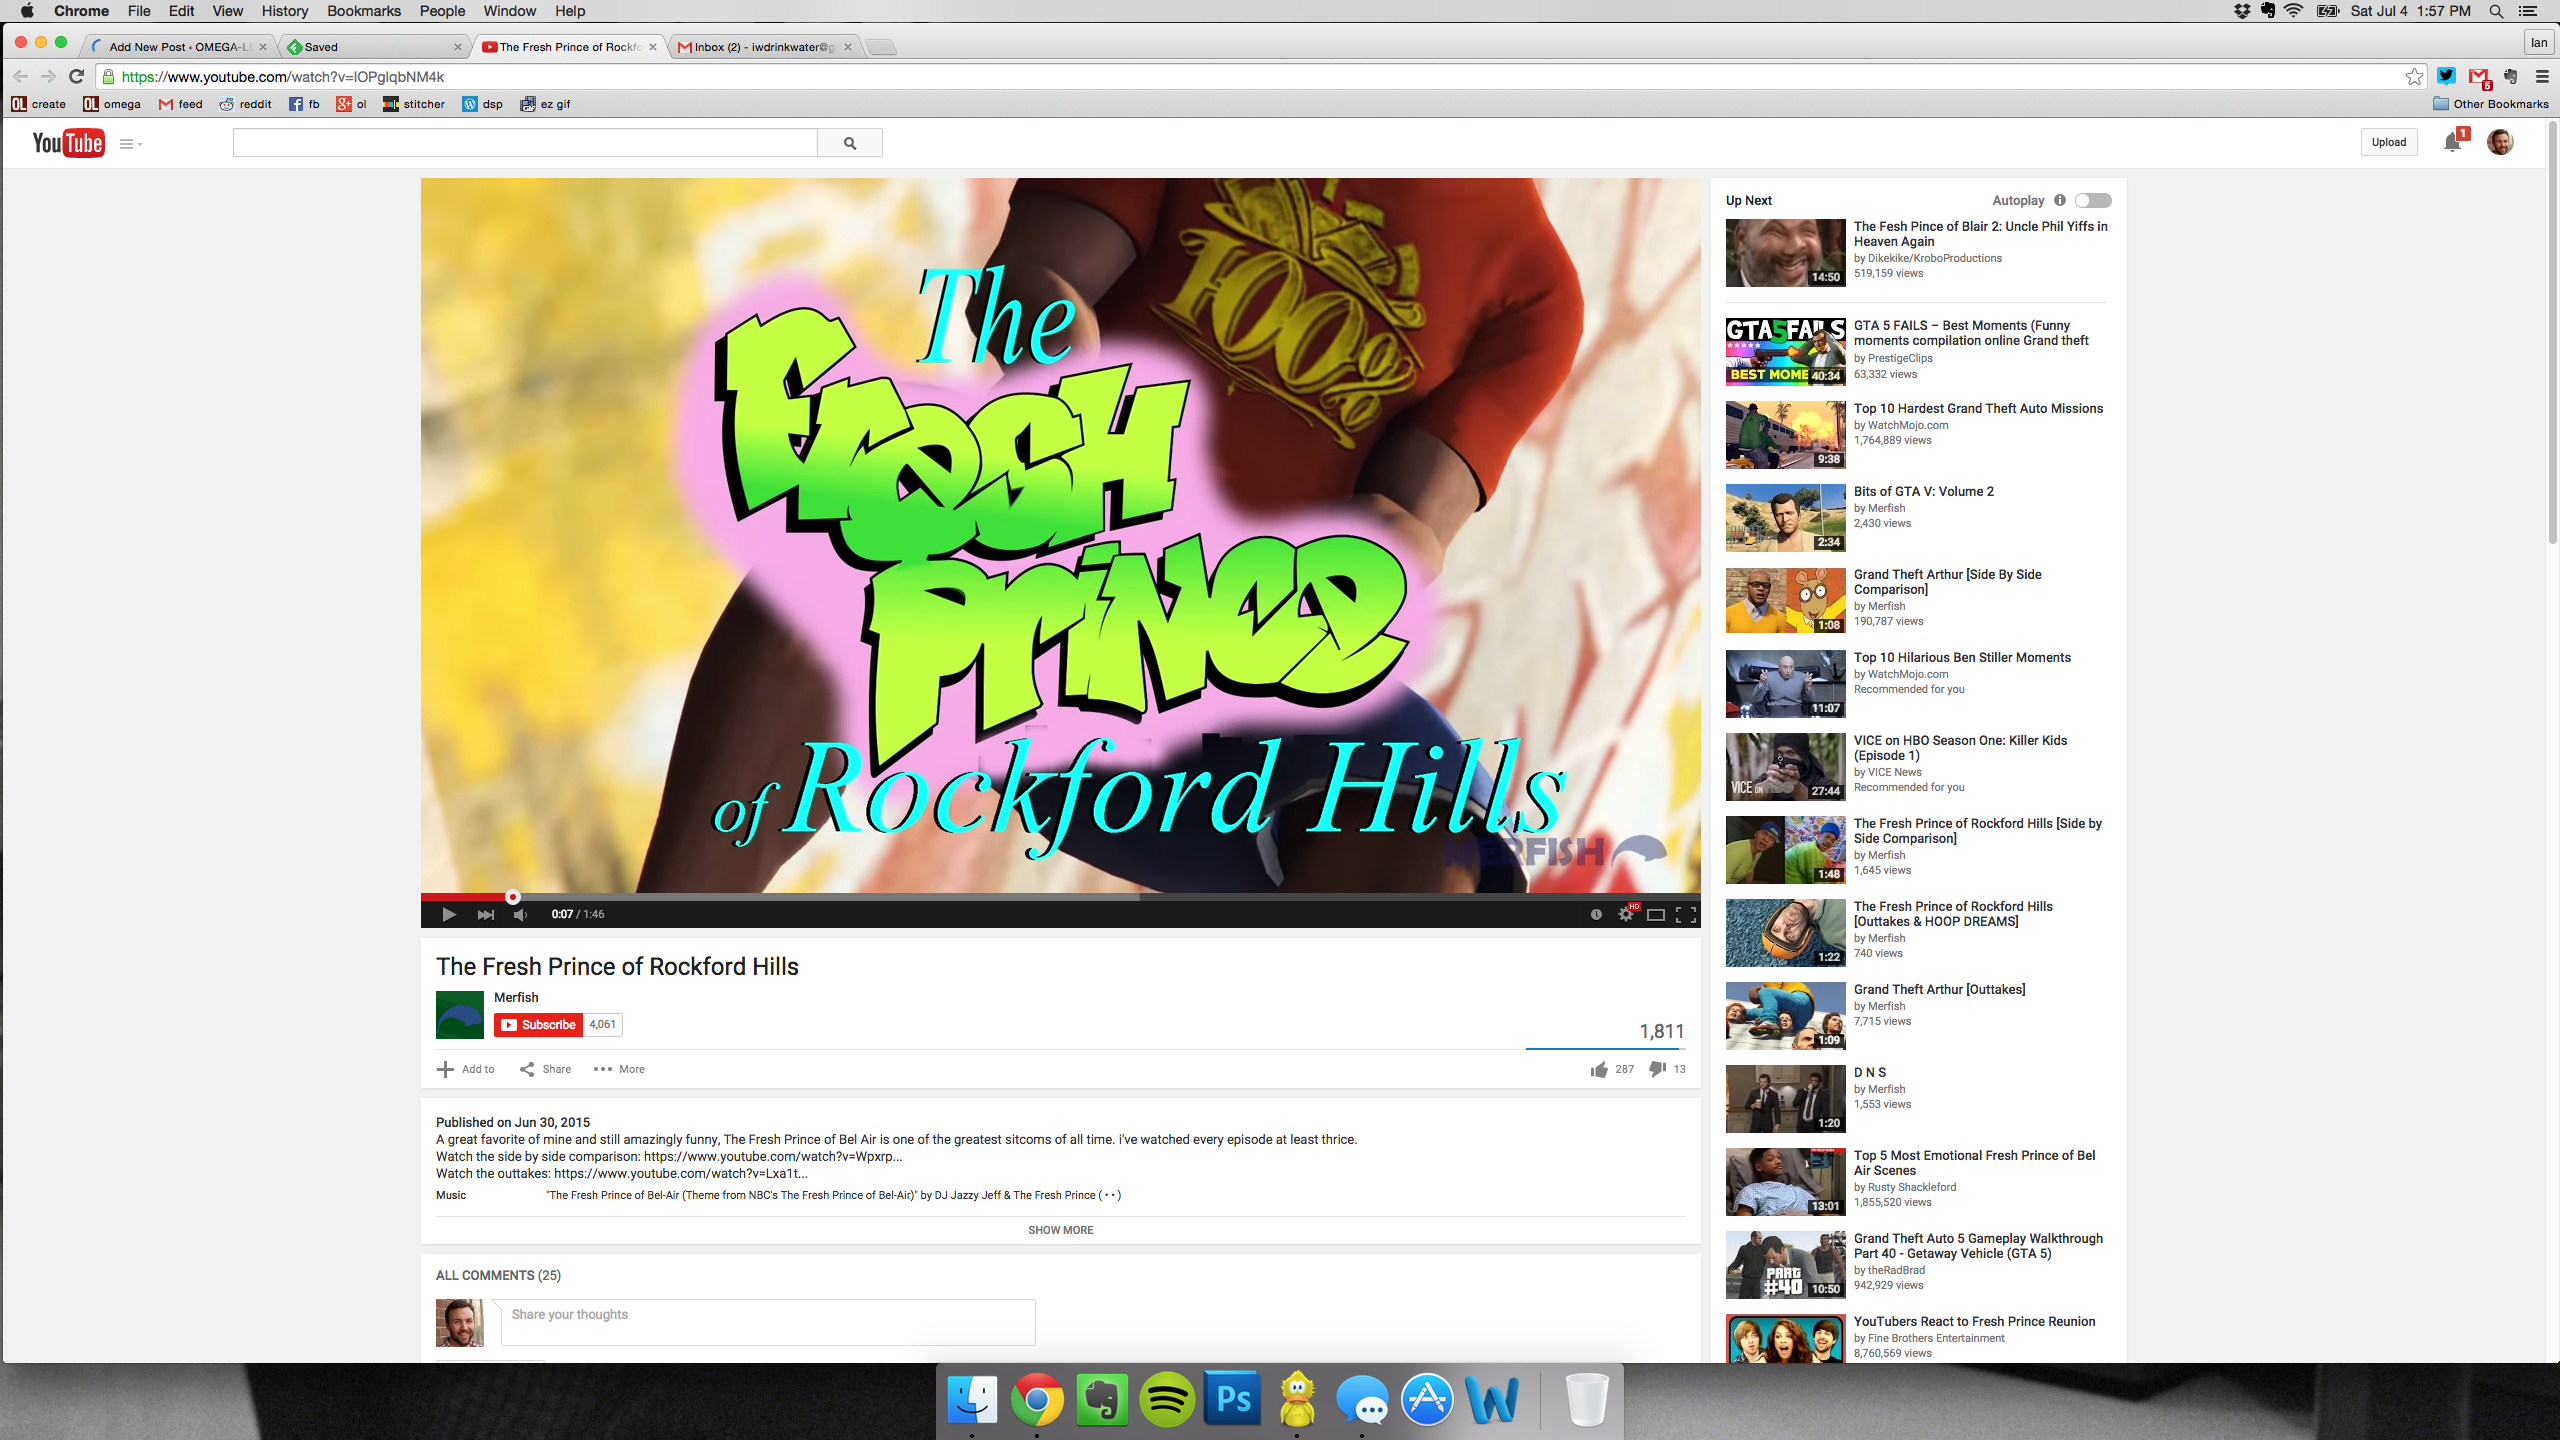Click the watch later clock icon in the player

pyautogui.click(x=1596, y=914)
